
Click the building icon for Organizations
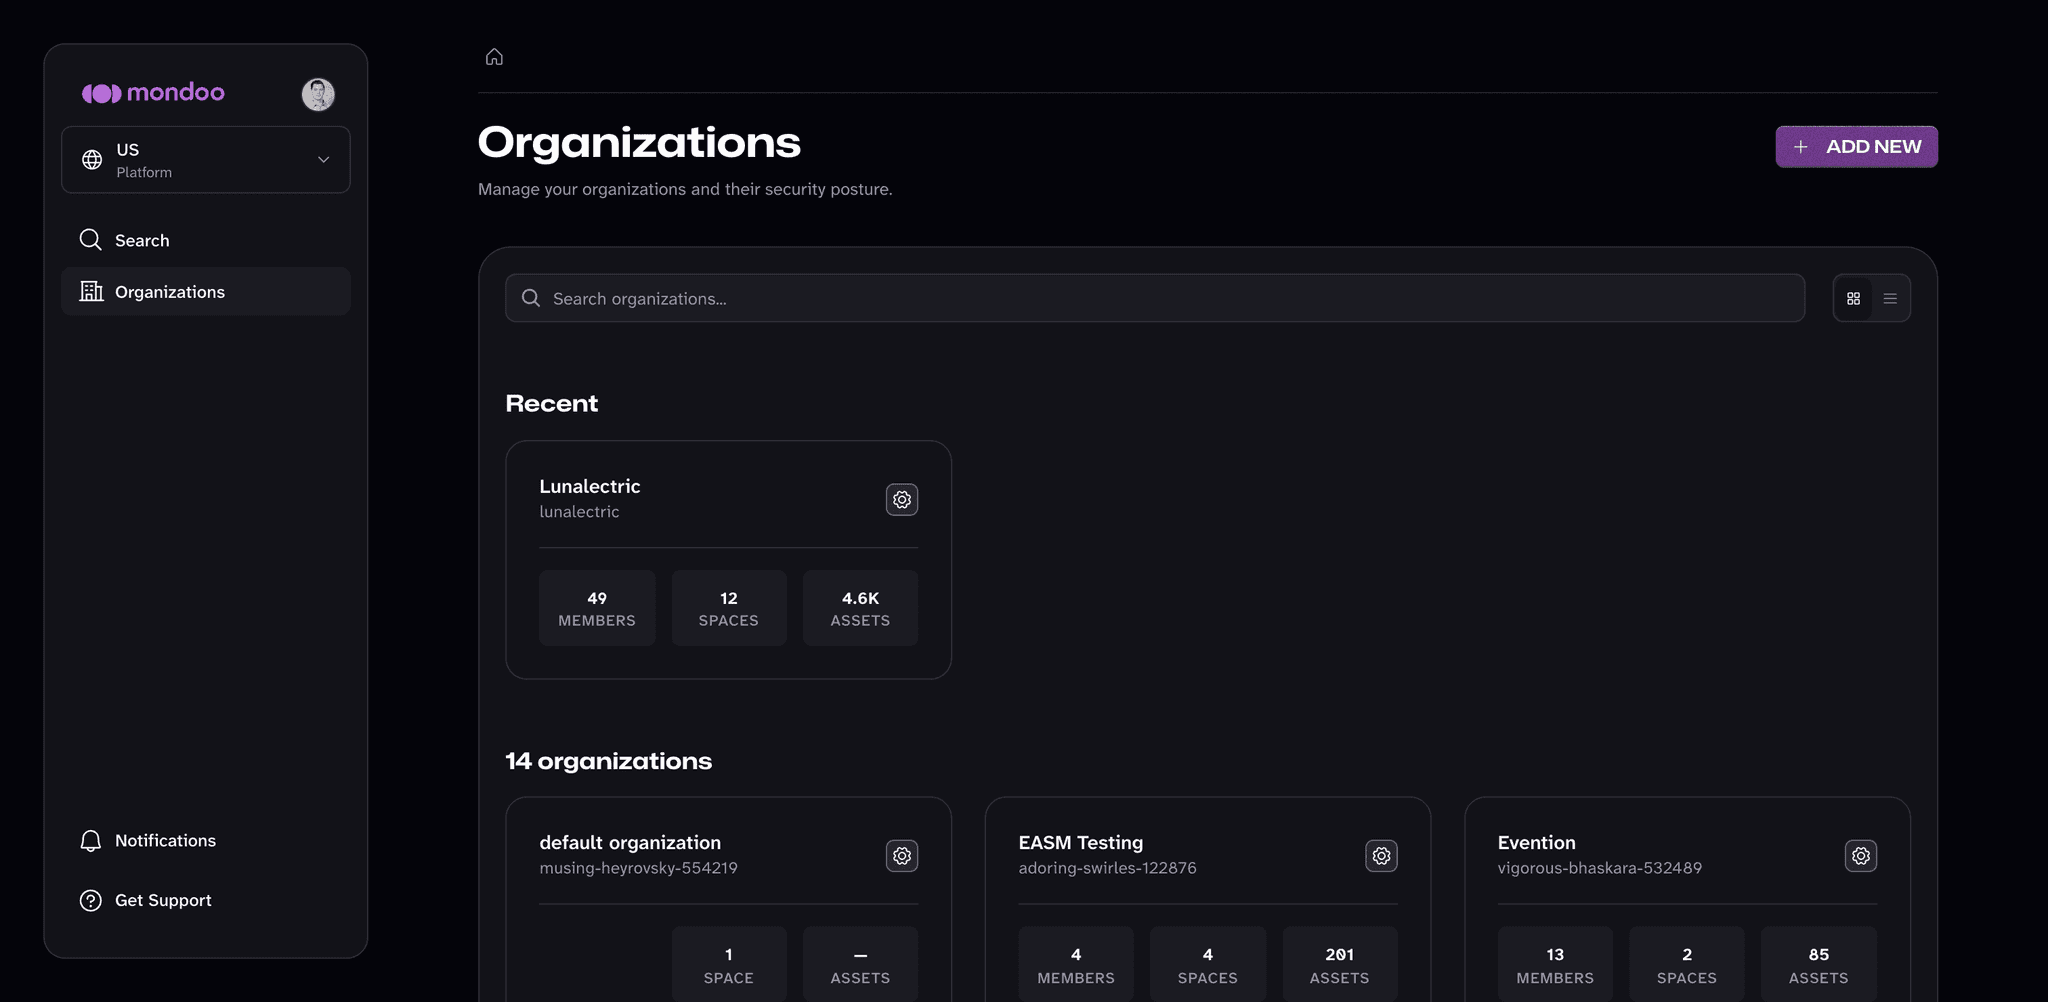[91, 291]
